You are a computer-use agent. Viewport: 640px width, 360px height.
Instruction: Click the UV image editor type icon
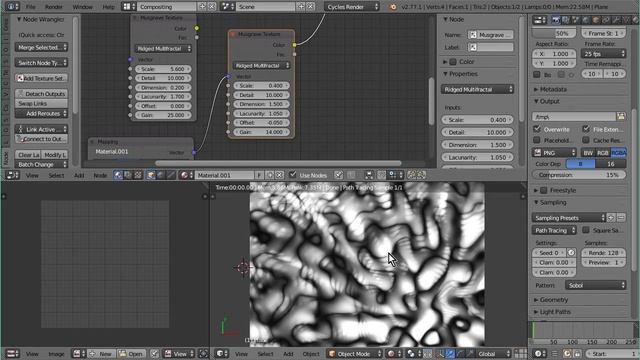pyautogui.click(x=12, y=353)
